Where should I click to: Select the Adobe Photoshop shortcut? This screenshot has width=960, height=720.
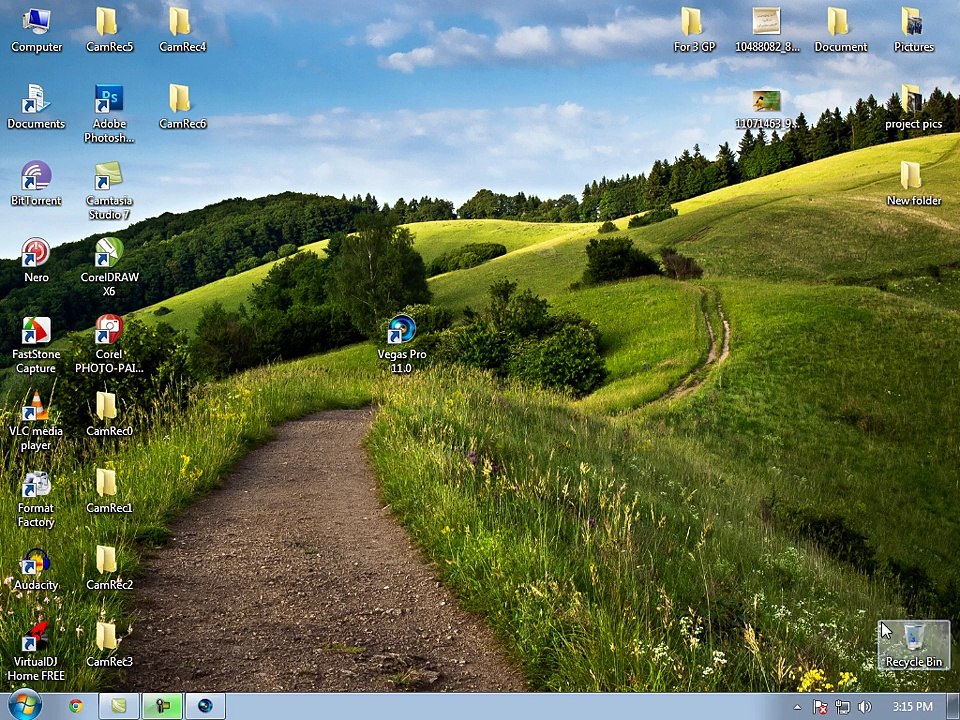point(109,114)
